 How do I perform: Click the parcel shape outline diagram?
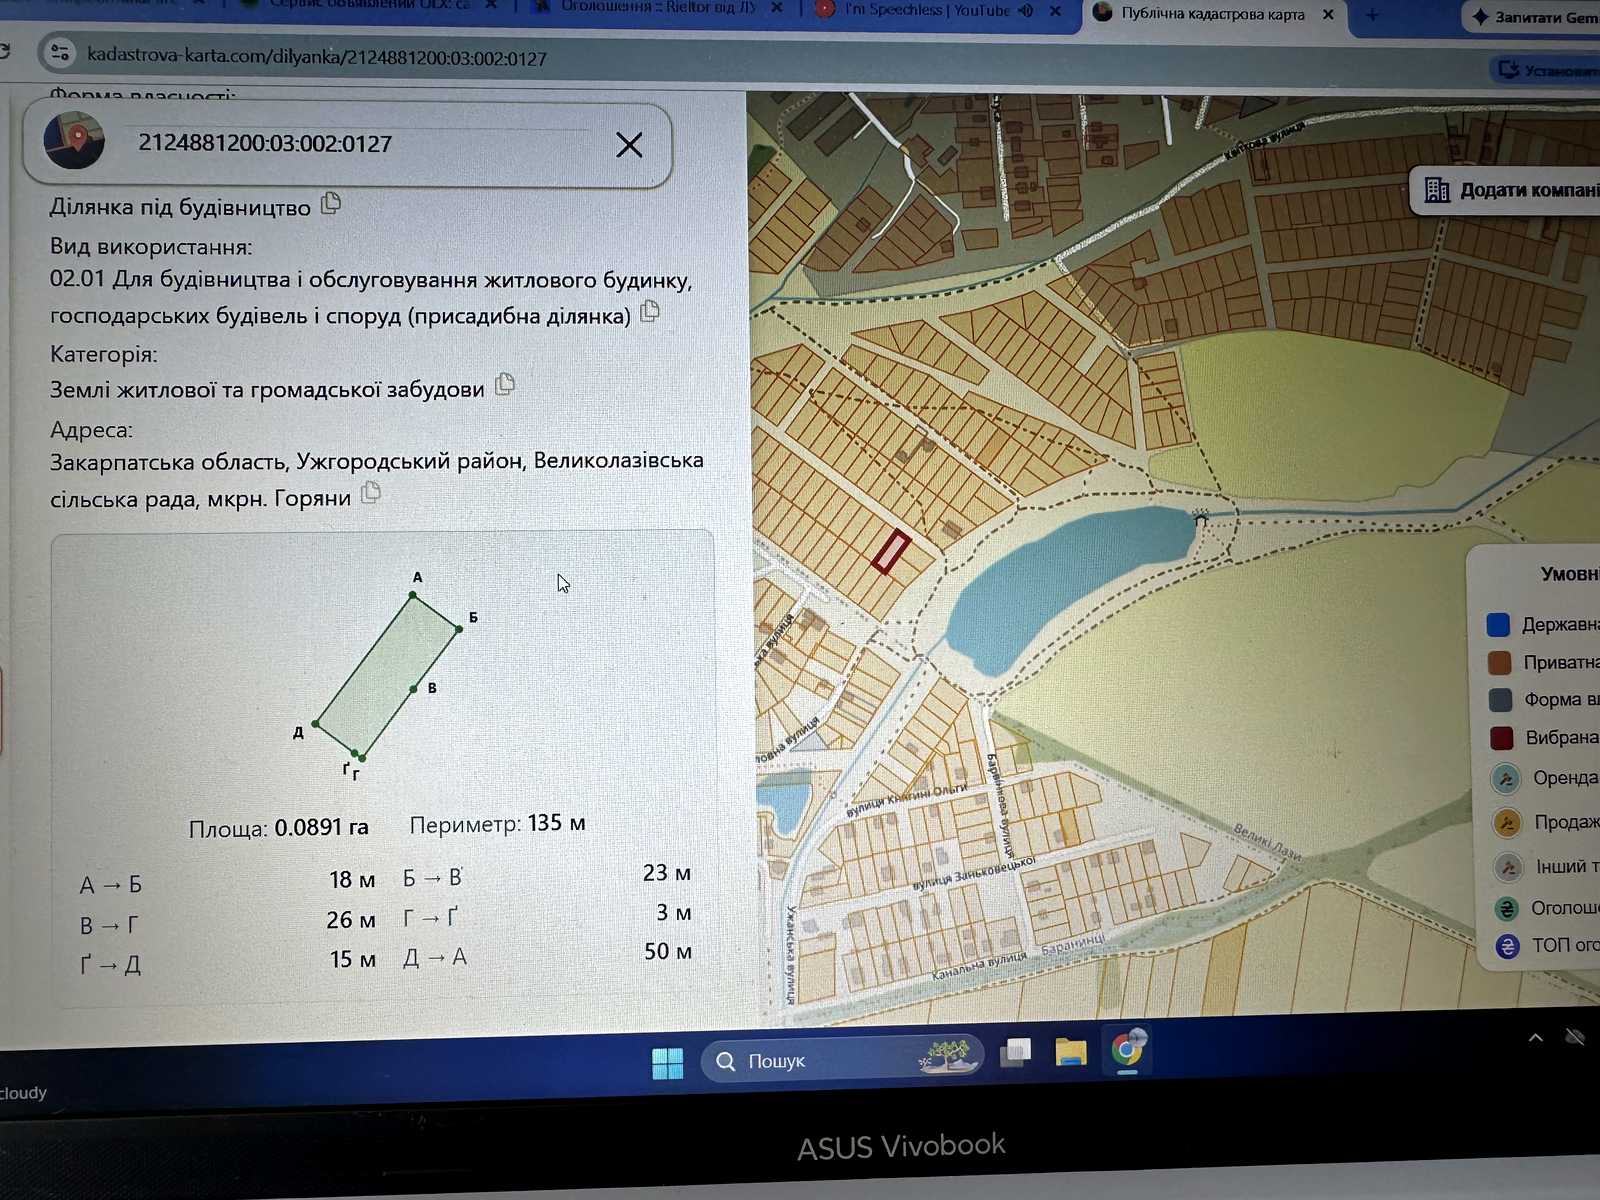388,677
